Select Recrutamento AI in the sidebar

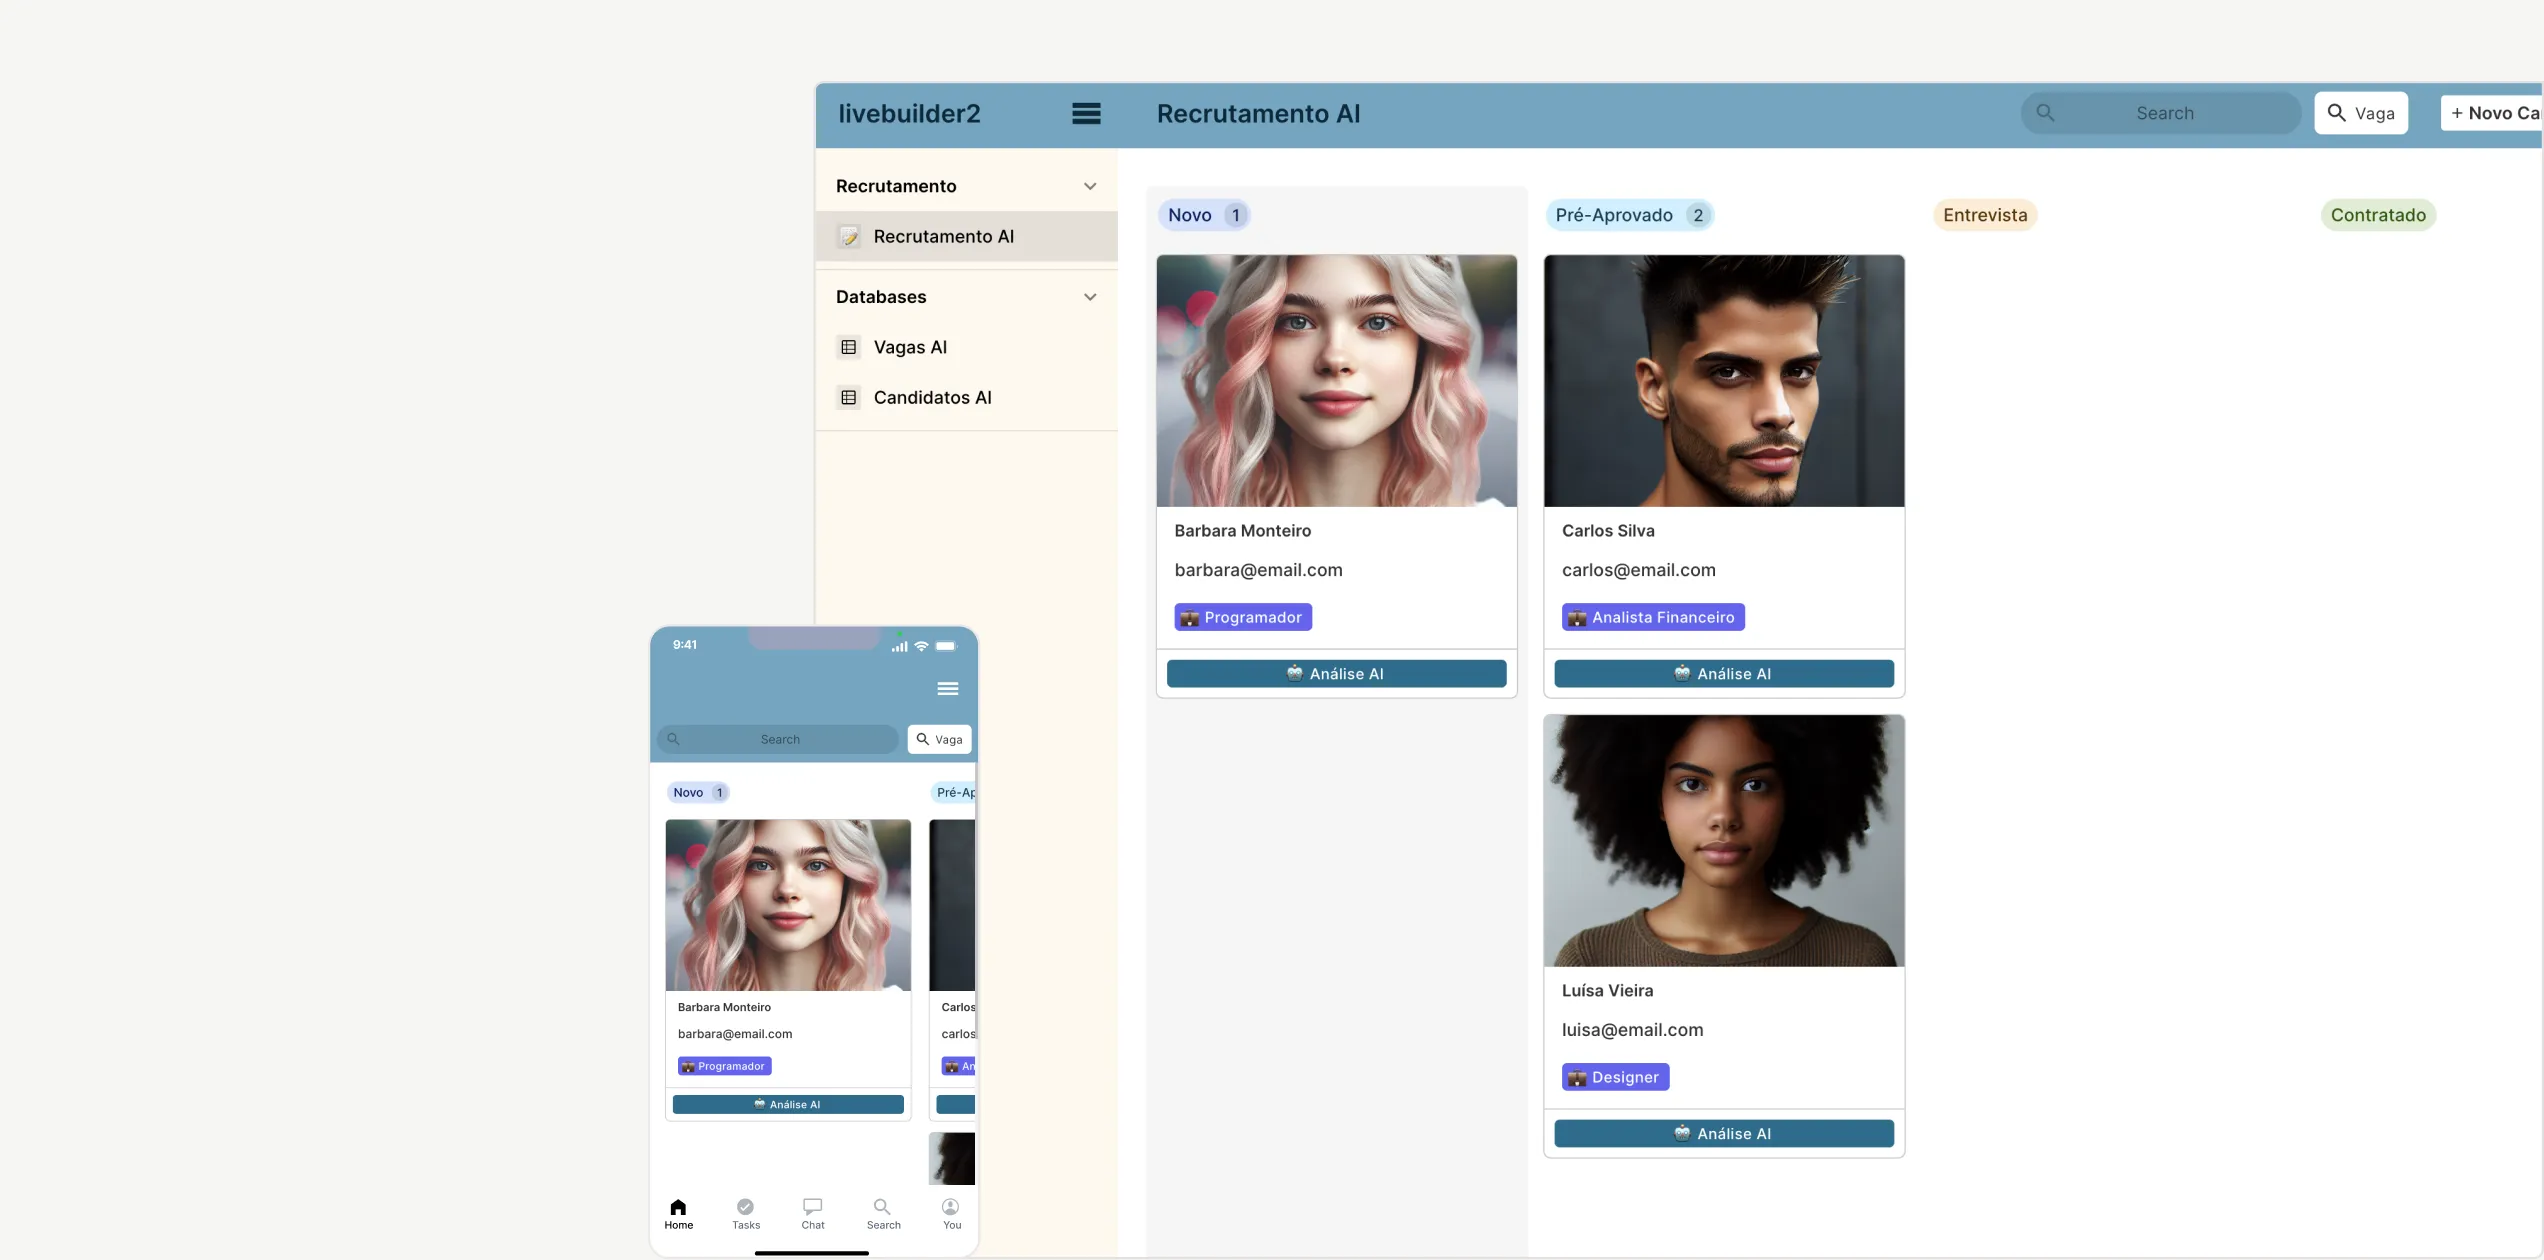pyautogui.click(x=966, y=237)
